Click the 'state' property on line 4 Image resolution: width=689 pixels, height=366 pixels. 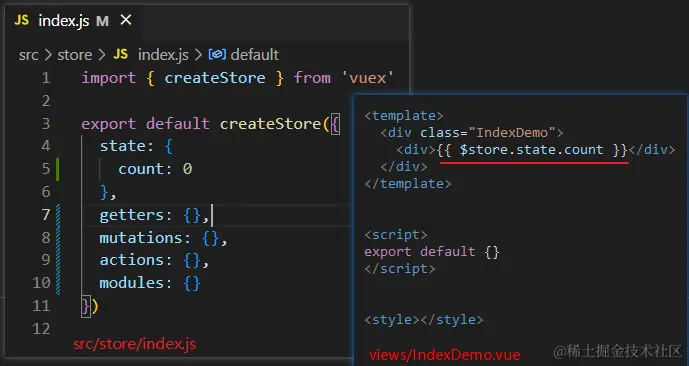[x=122, y=146]
